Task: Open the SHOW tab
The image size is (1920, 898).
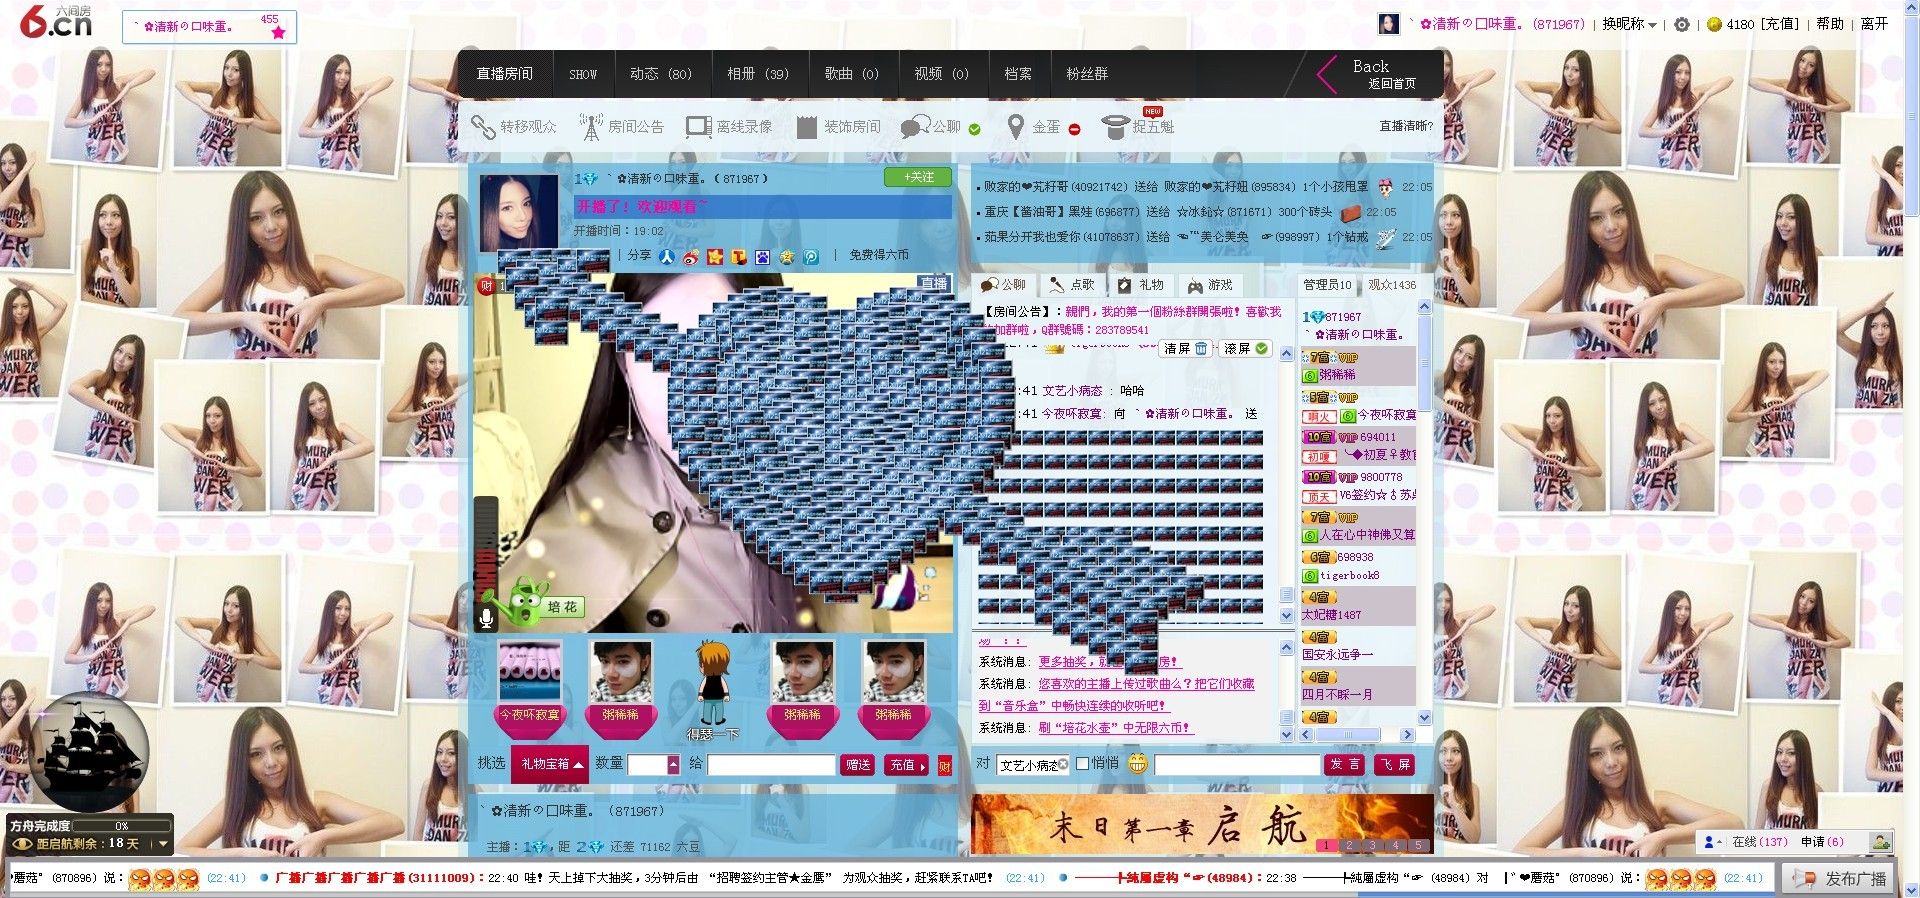Action: [582, 74]
